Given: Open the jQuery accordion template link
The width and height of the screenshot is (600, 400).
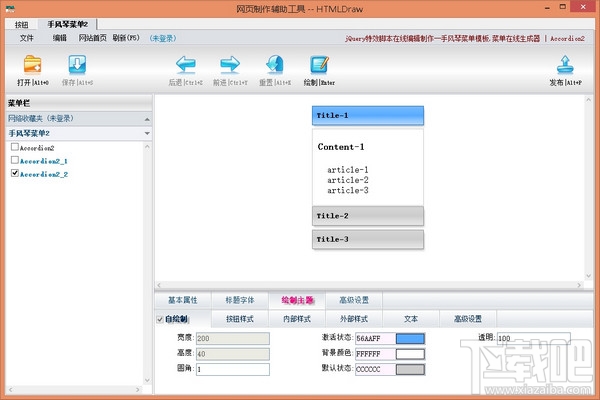Looking at the screenshot, I should coord(442,38).
